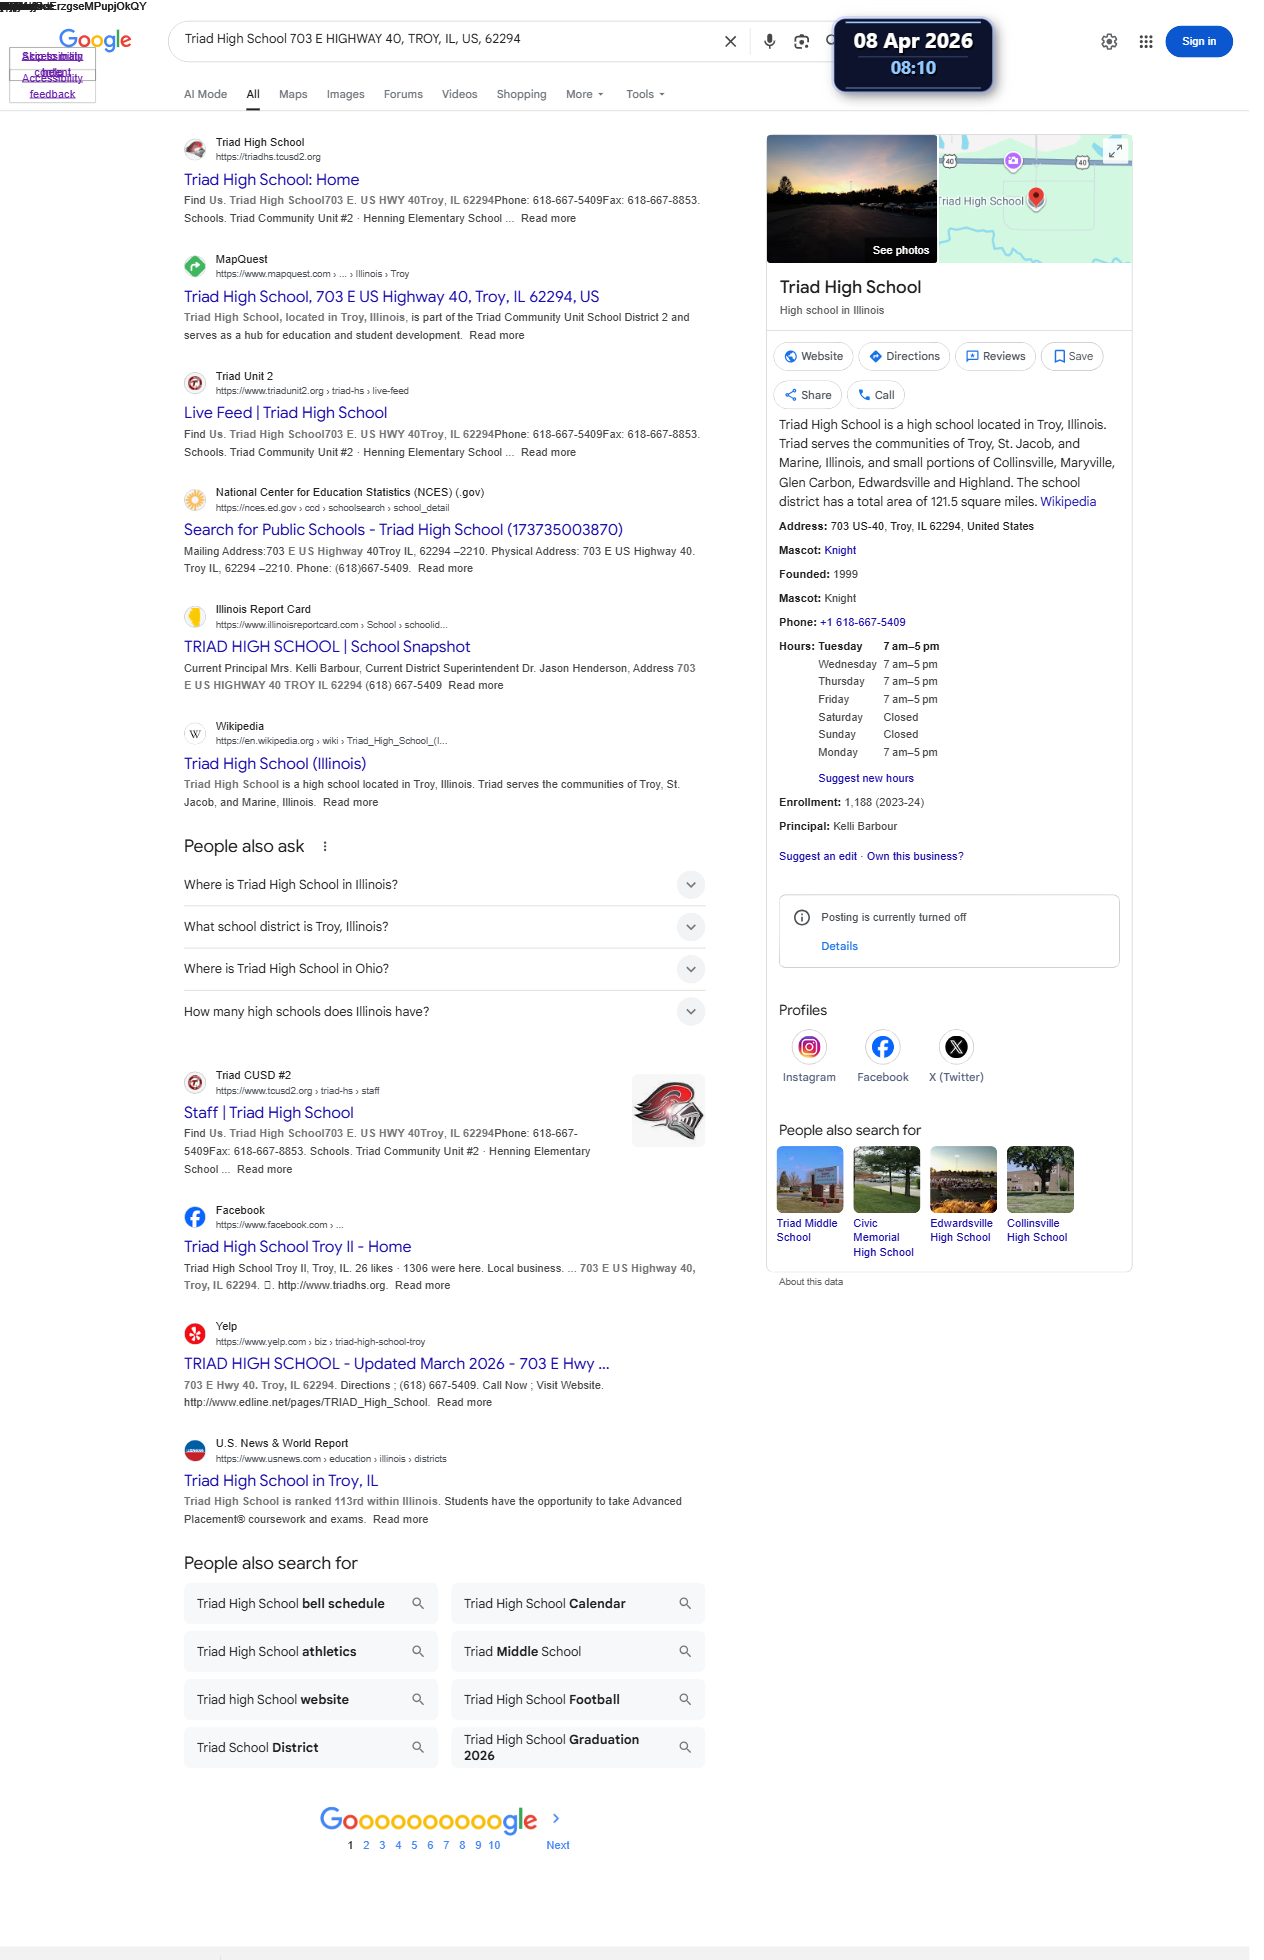The image size is (1264, 1960).
Task: Open the settings gear icon
Action: 1109,41
